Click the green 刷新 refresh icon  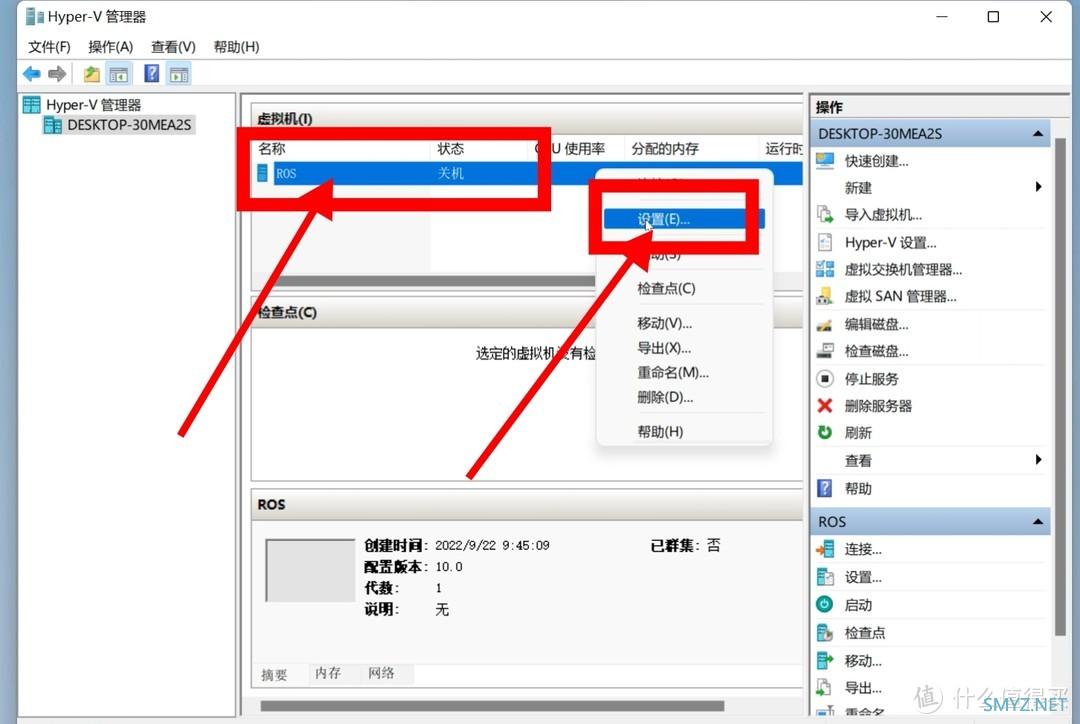point(824,433)
